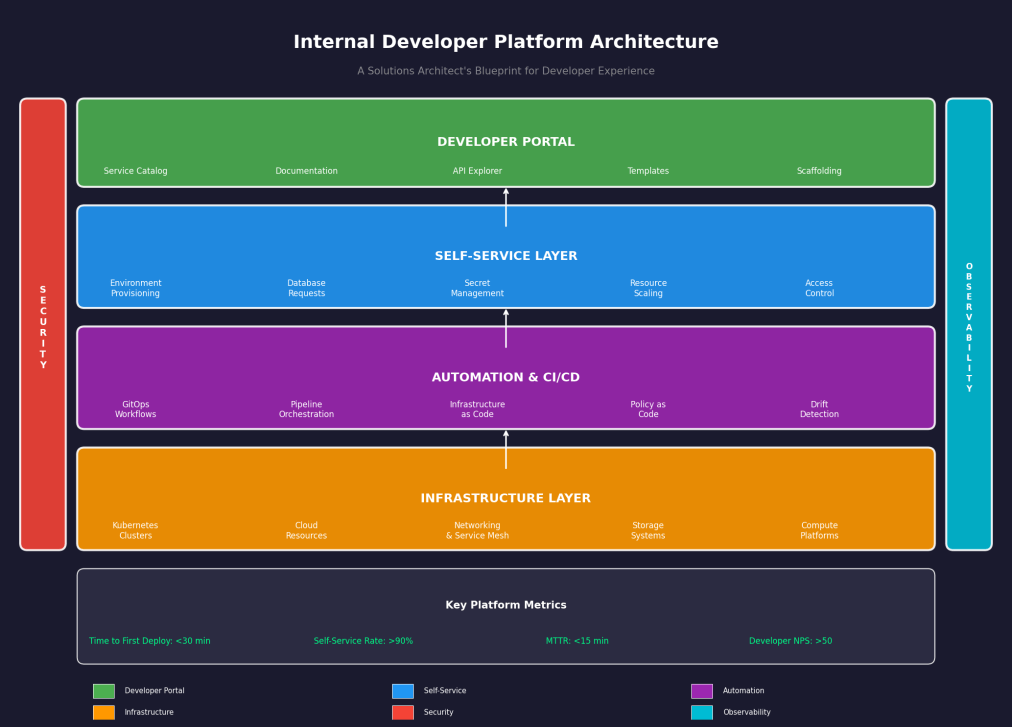The image size is (1012, 727).
Task: Click the Secret Management item
Action: [x=477, y=288]
